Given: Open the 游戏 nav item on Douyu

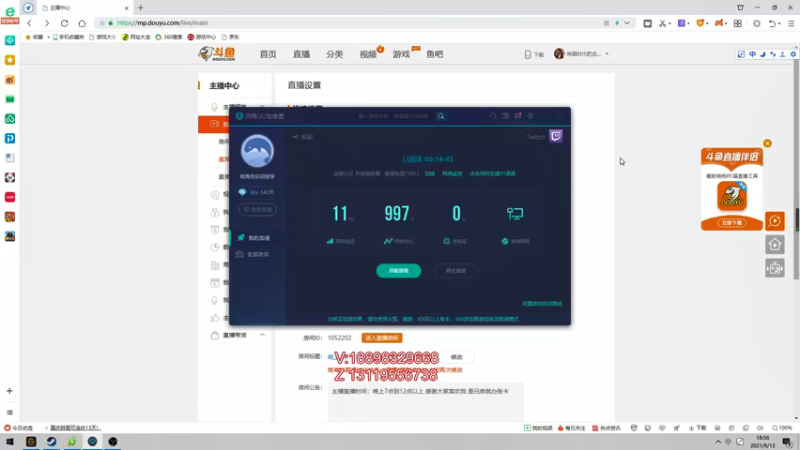Looking at the screenshot, I should (401, 54).
